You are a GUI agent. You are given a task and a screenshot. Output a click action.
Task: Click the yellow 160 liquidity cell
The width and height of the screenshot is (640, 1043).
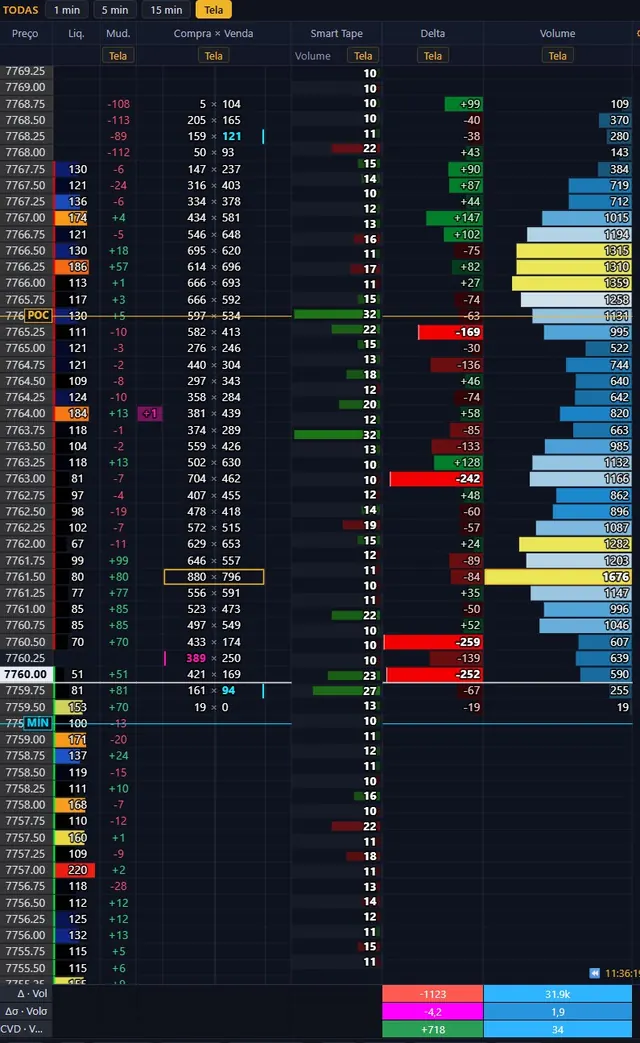click(x=71, y=837)
